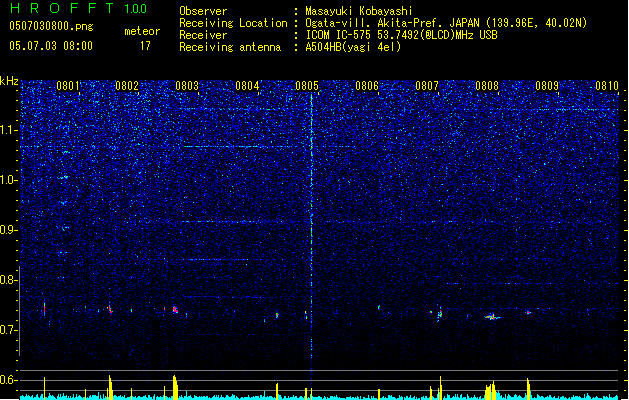Screen dimensions: 629x400
Task: Click the HROFFT 1.0.0 title text
Action: 78,8
